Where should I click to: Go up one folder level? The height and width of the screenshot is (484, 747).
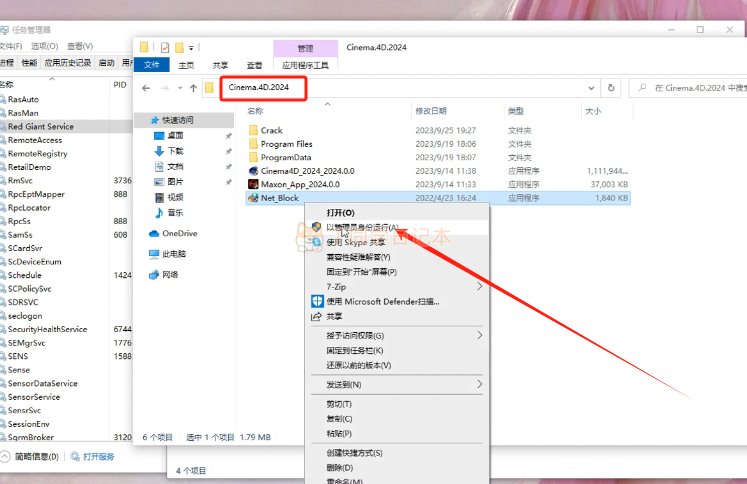click(x=193, y=88)
